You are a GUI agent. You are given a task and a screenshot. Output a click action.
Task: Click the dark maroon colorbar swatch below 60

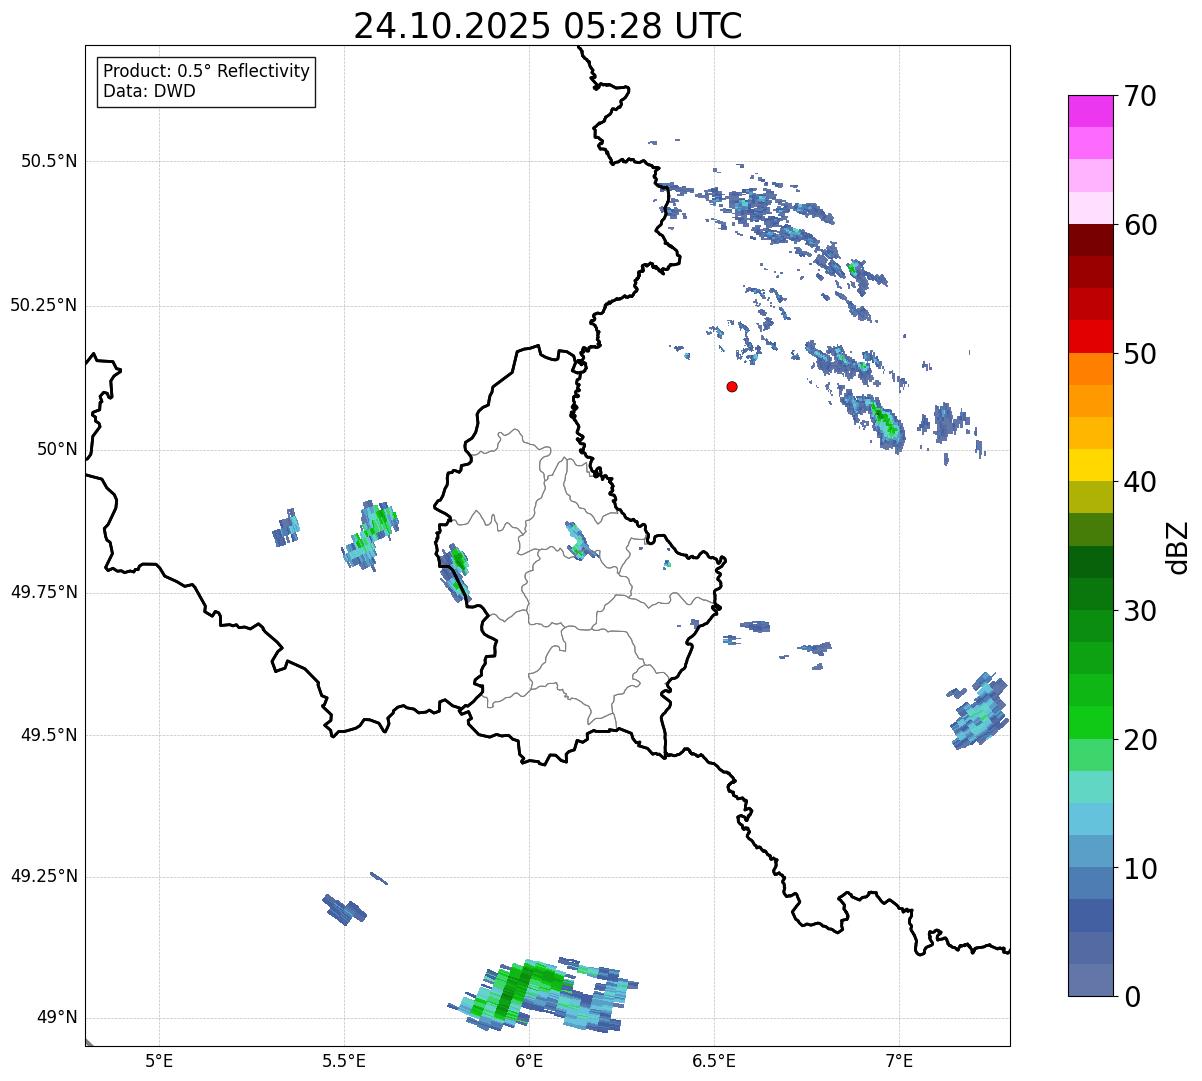[1090, 240]
